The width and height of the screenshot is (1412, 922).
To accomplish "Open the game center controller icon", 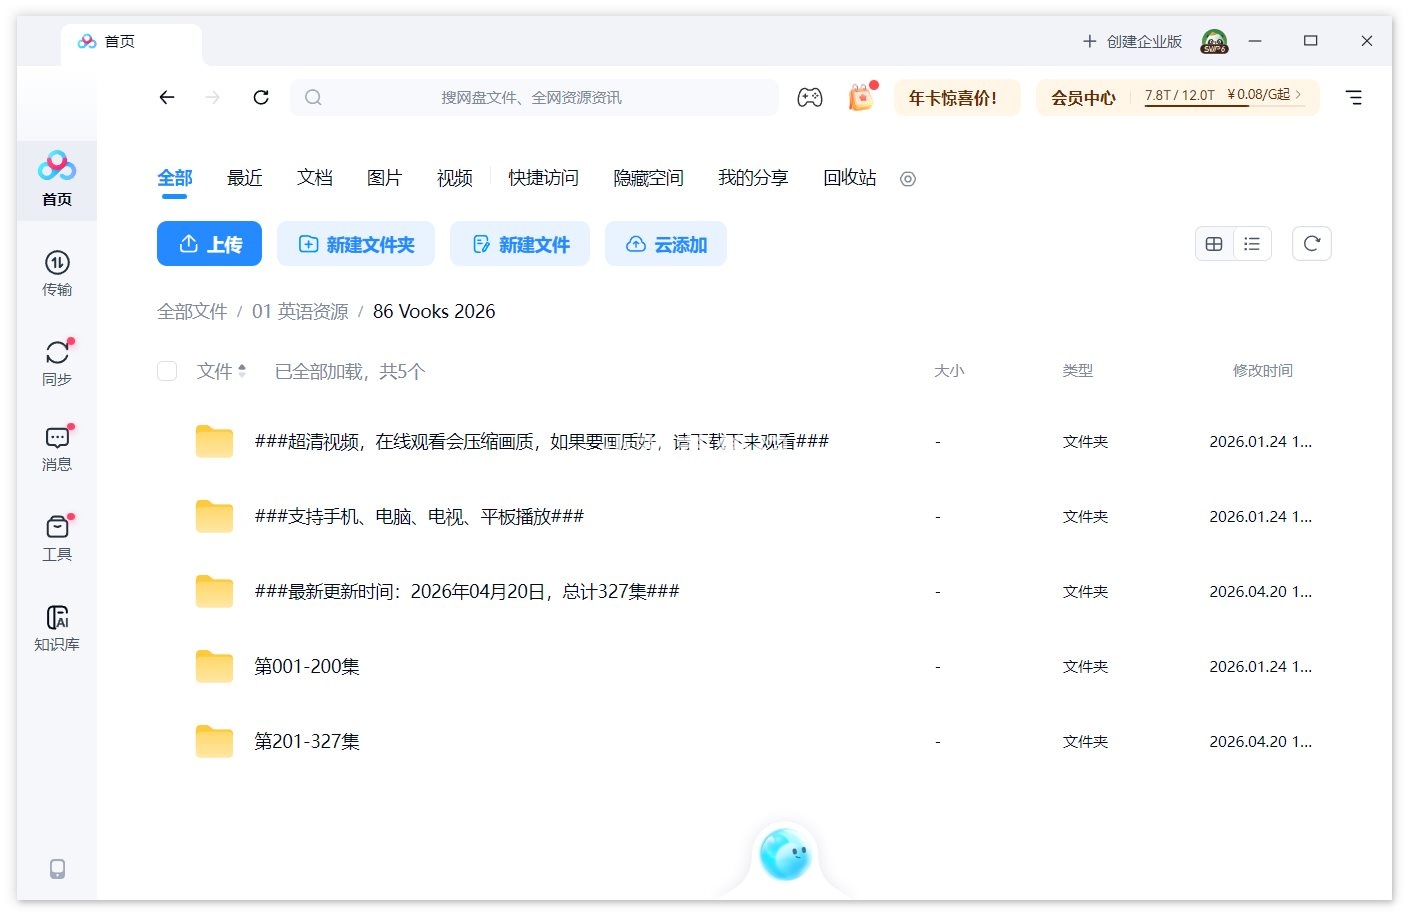I will [810, 97].
